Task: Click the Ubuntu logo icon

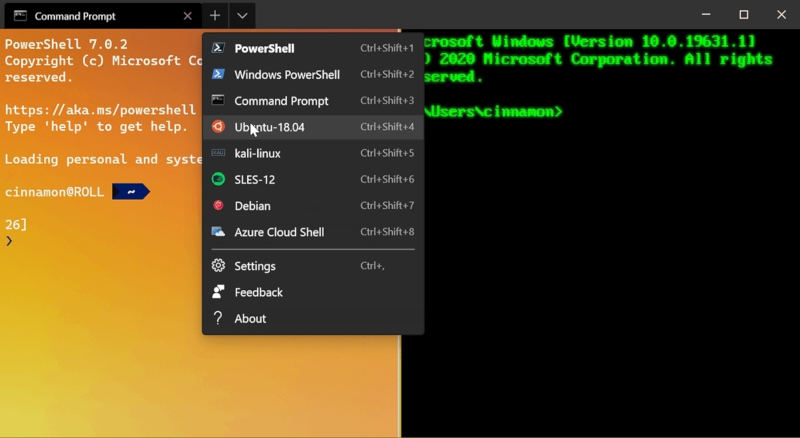Action: point(218,126)
